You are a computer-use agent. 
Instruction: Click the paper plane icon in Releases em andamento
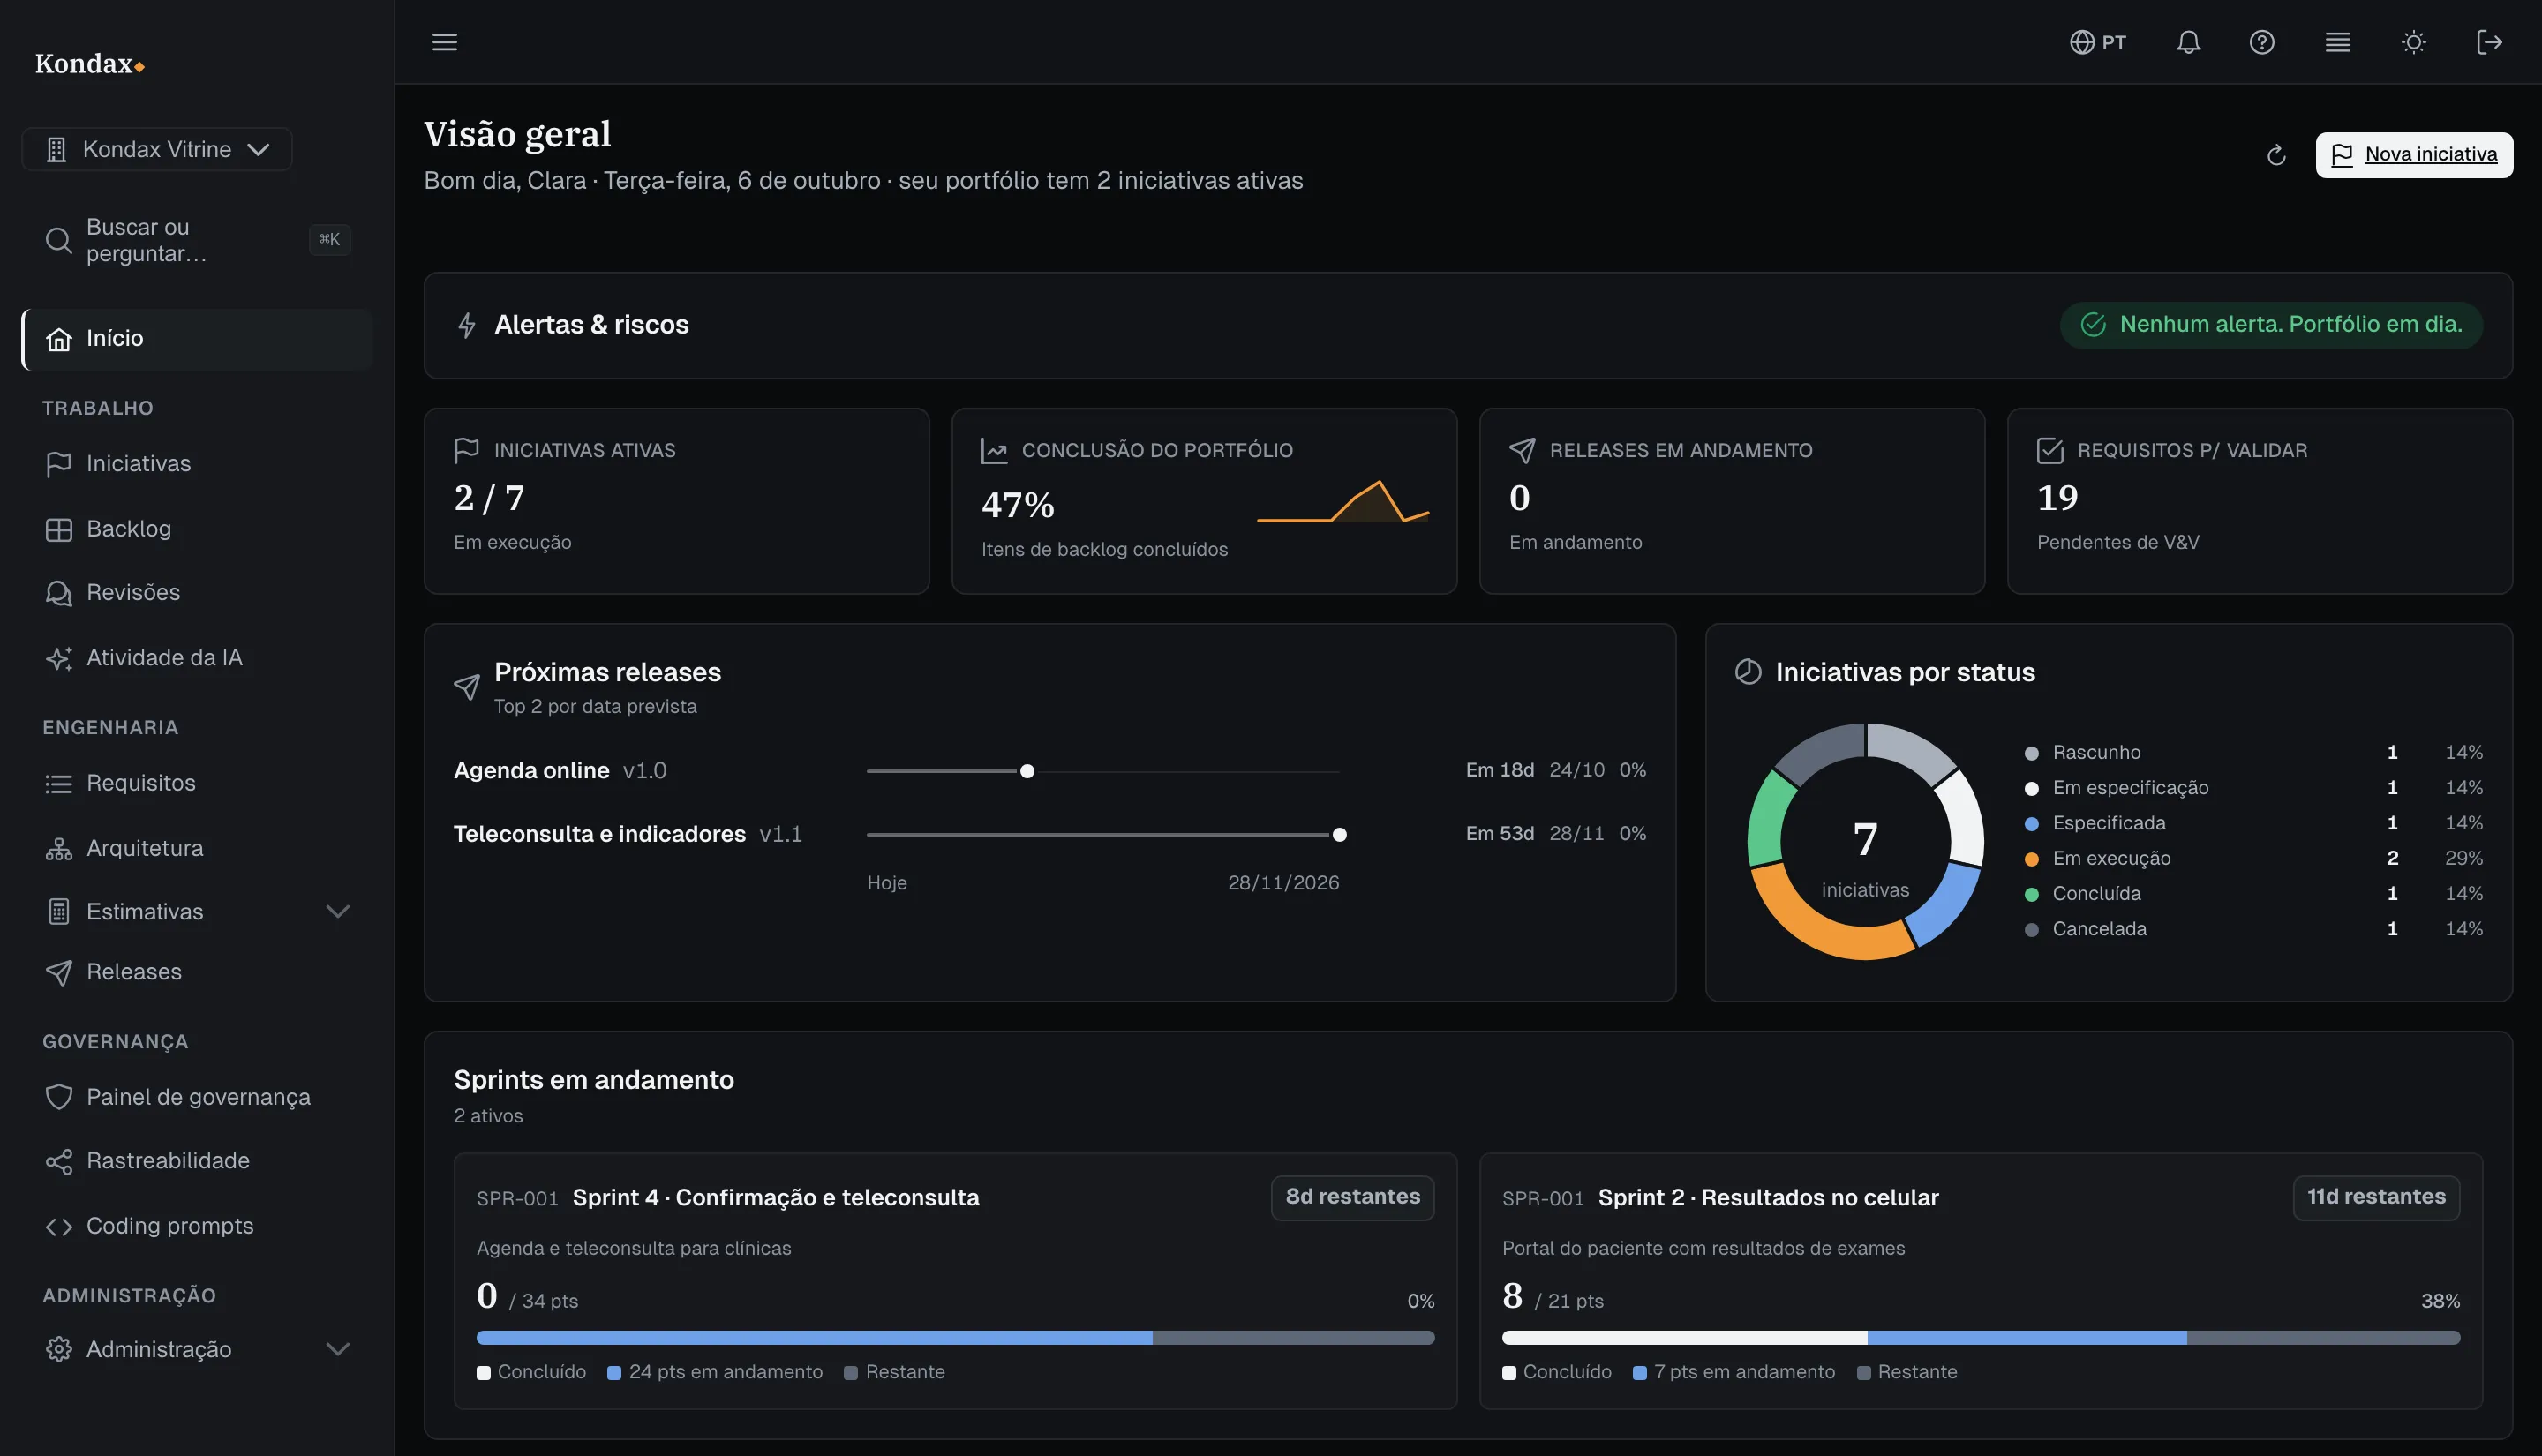point(1522,450)
